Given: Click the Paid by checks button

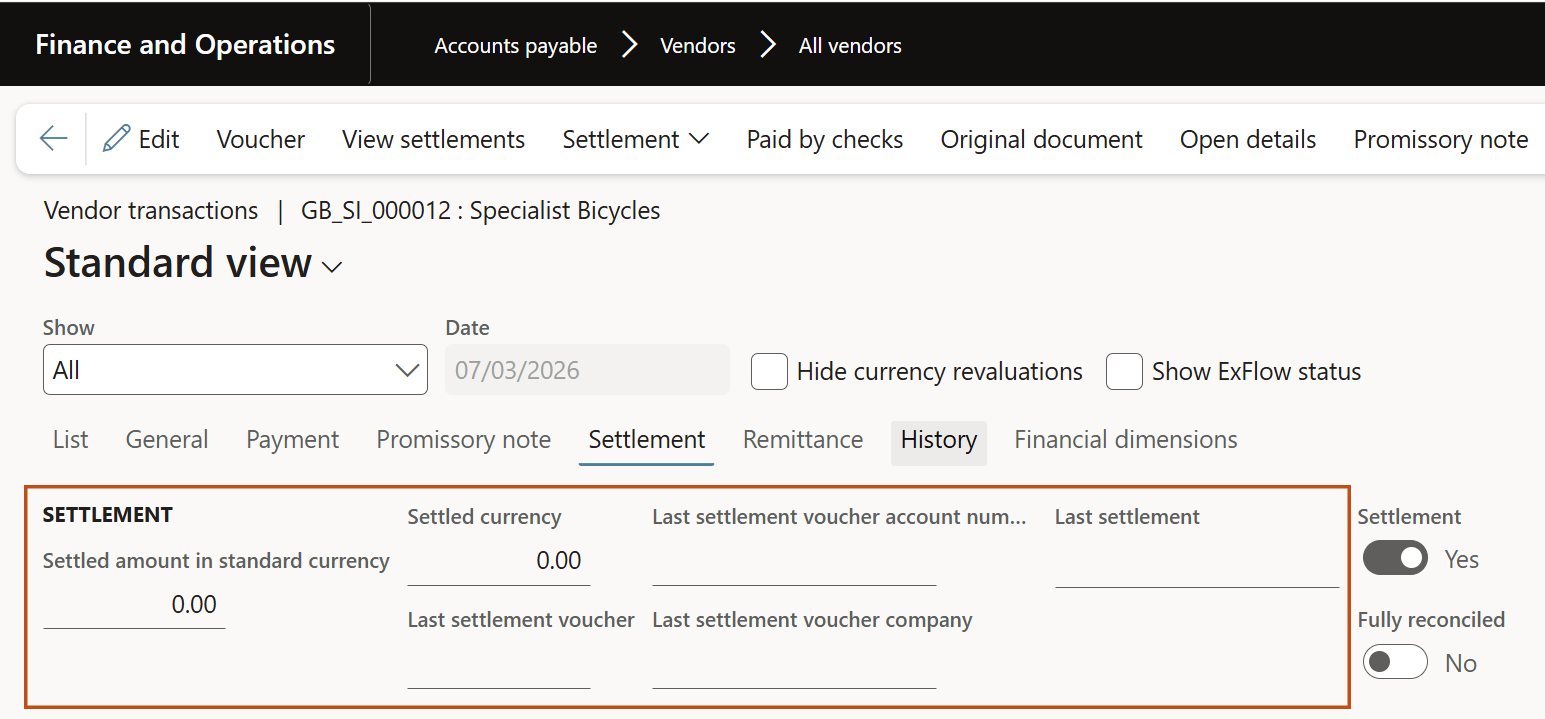Looking at the screenshot, I should [x=825, y=139].
